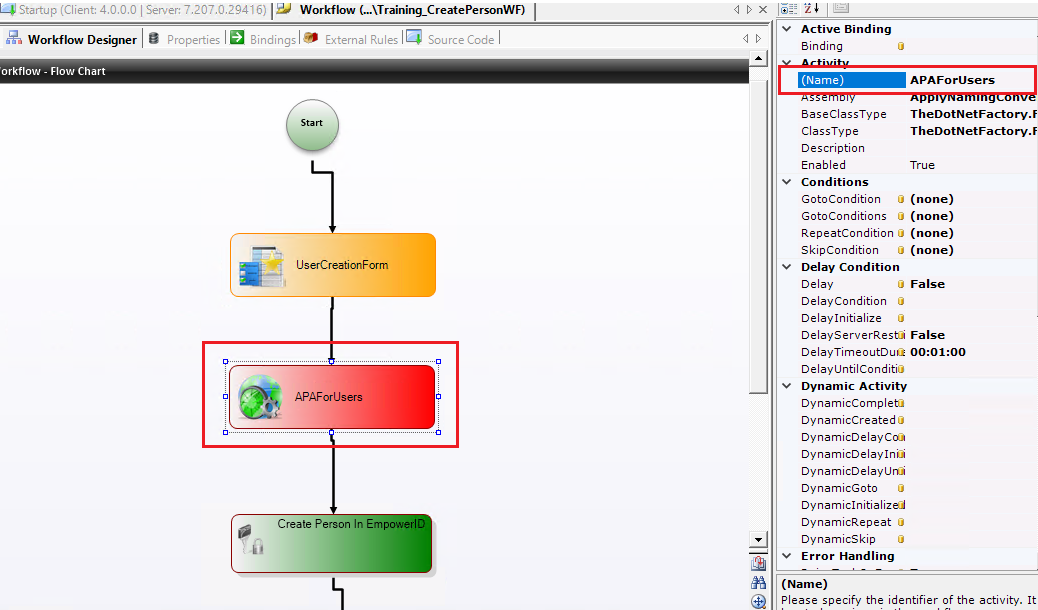Viewport: 1038px width, 610px height.
Task: Collapse the Active Binding category
Action: coord(787,29)
